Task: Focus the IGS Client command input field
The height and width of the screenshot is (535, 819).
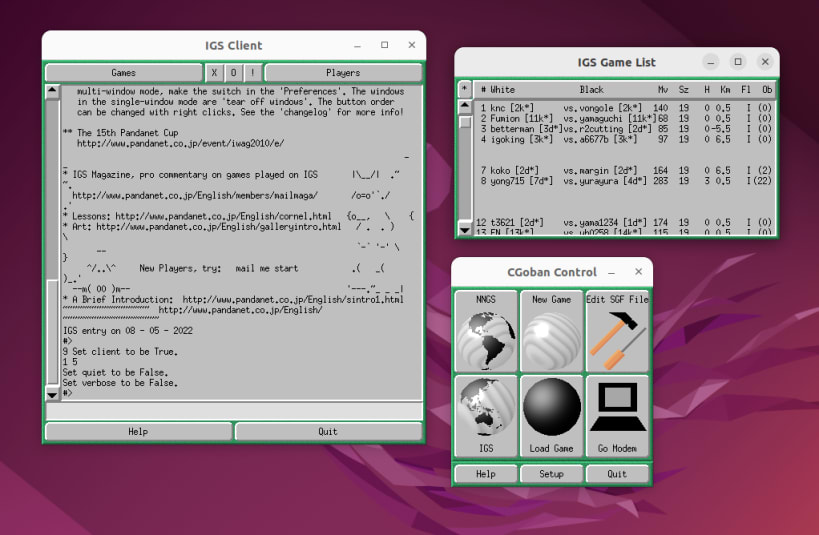Action: 234,411
